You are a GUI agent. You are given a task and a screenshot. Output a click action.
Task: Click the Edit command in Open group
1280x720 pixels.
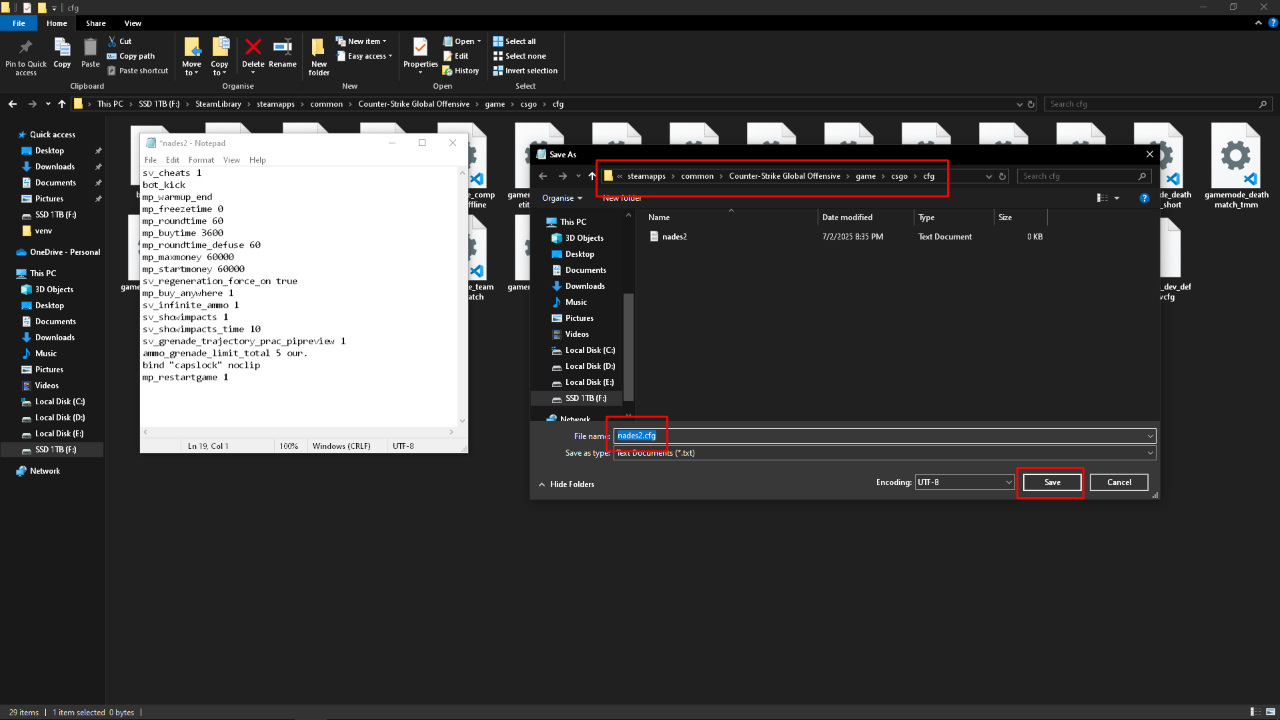(x=455, y=56)
